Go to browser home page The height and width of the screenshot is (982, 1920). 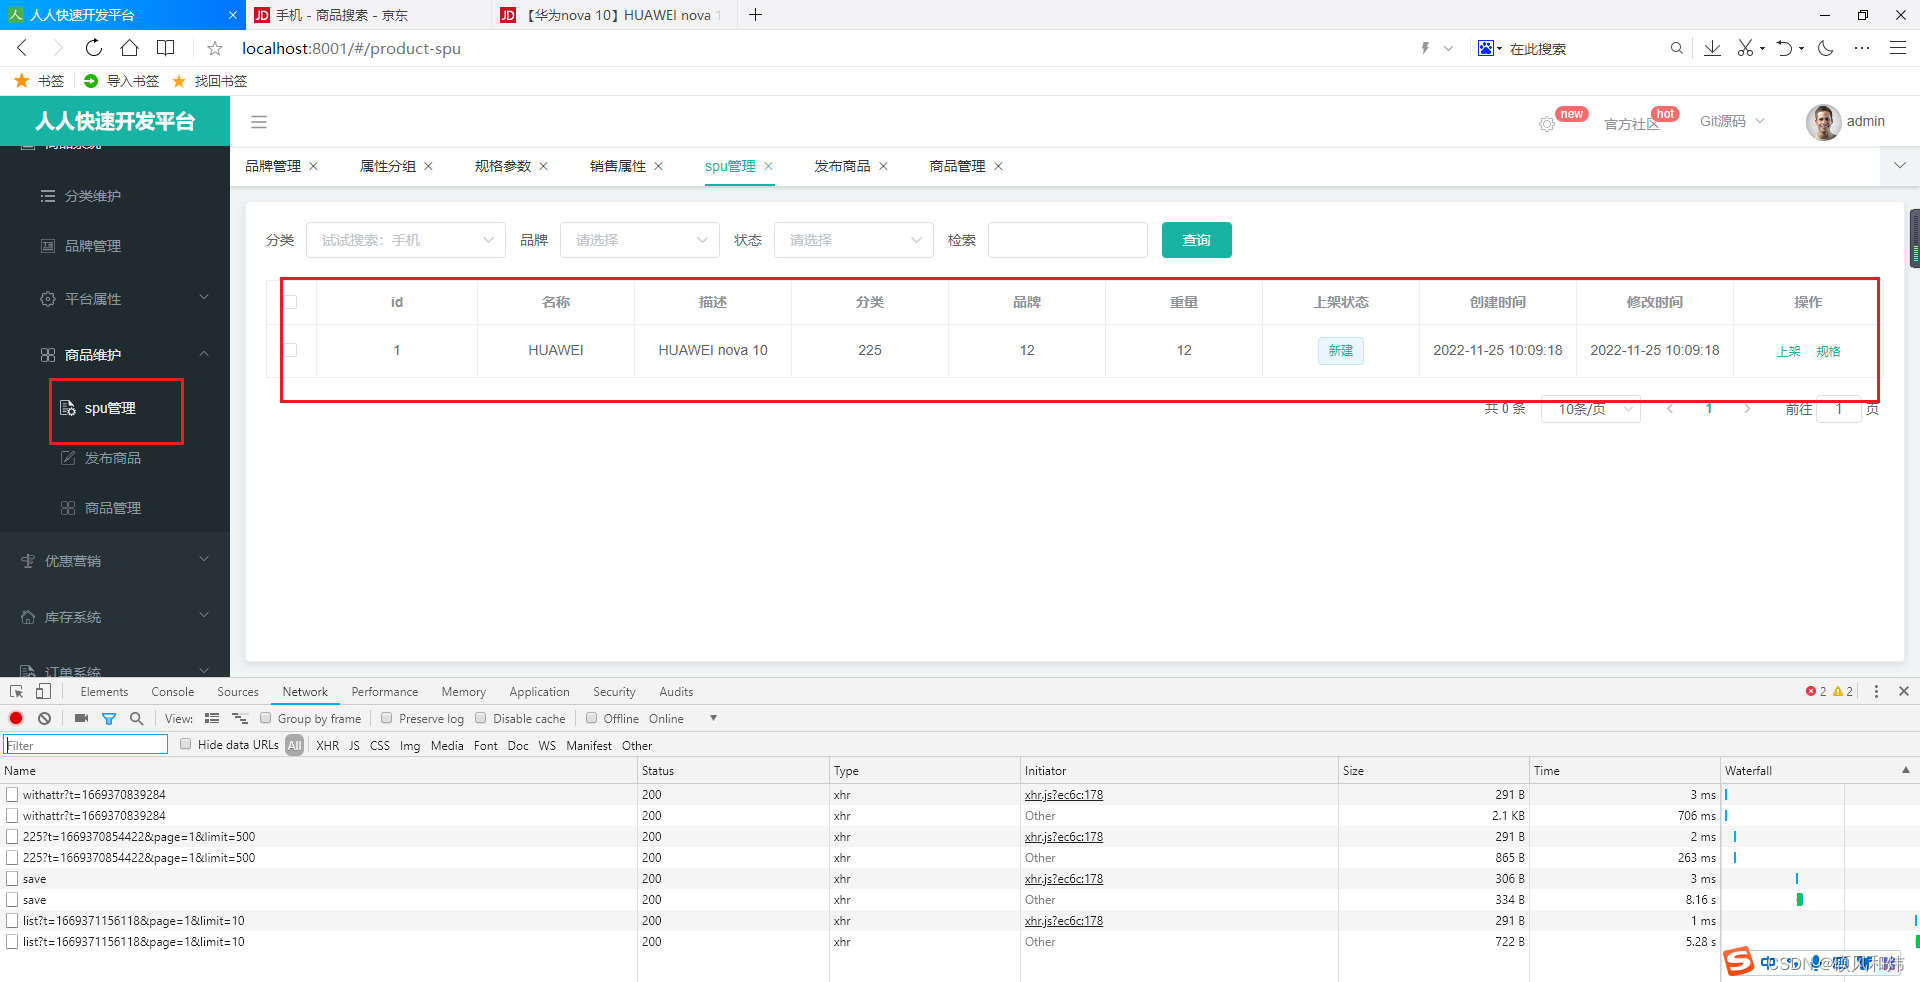coord(129,48)
